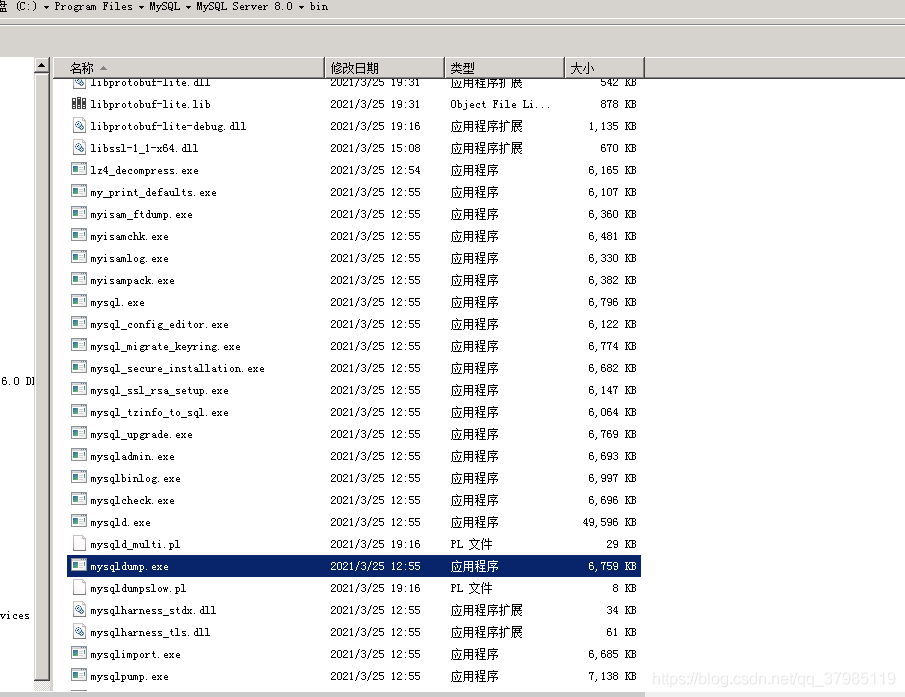Image resolution: width=905 pixels, height=697 pixels.
Task: Select file name mysql.exe
Action: [x=117, y=302]
